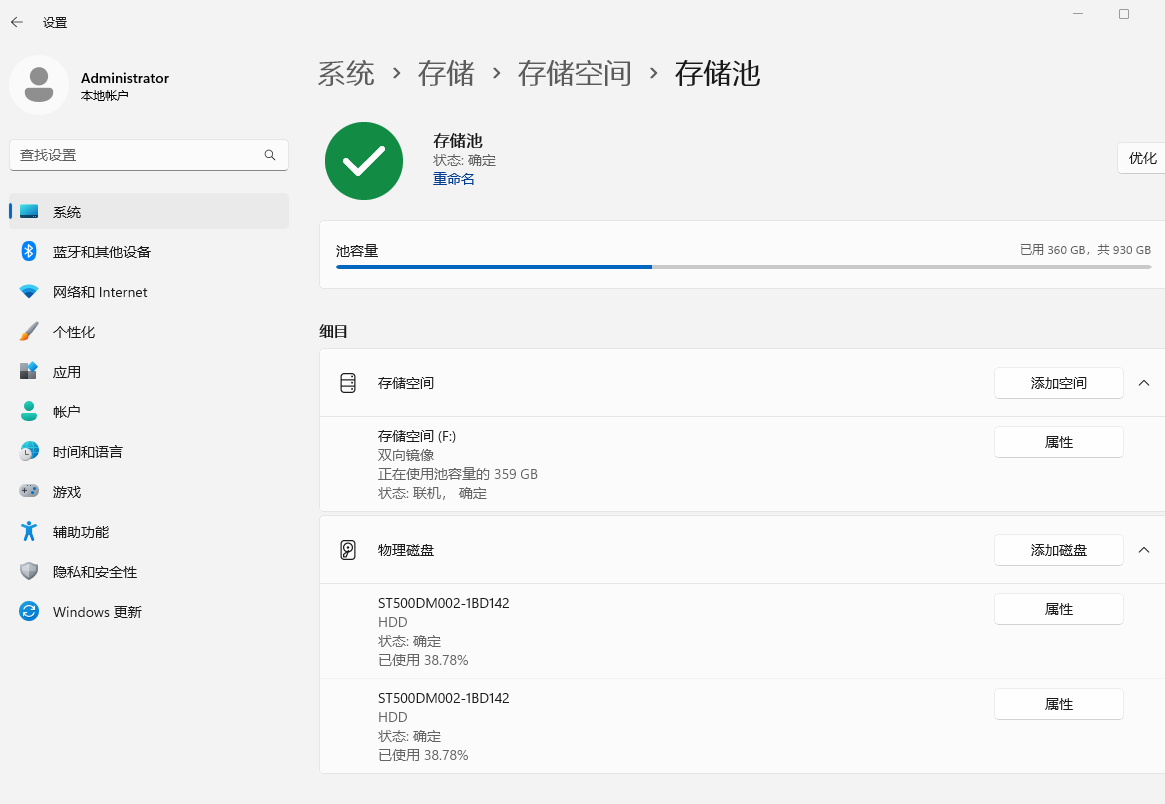Click the 已用 360 GB，共 930 GB text

point(1085,250)
